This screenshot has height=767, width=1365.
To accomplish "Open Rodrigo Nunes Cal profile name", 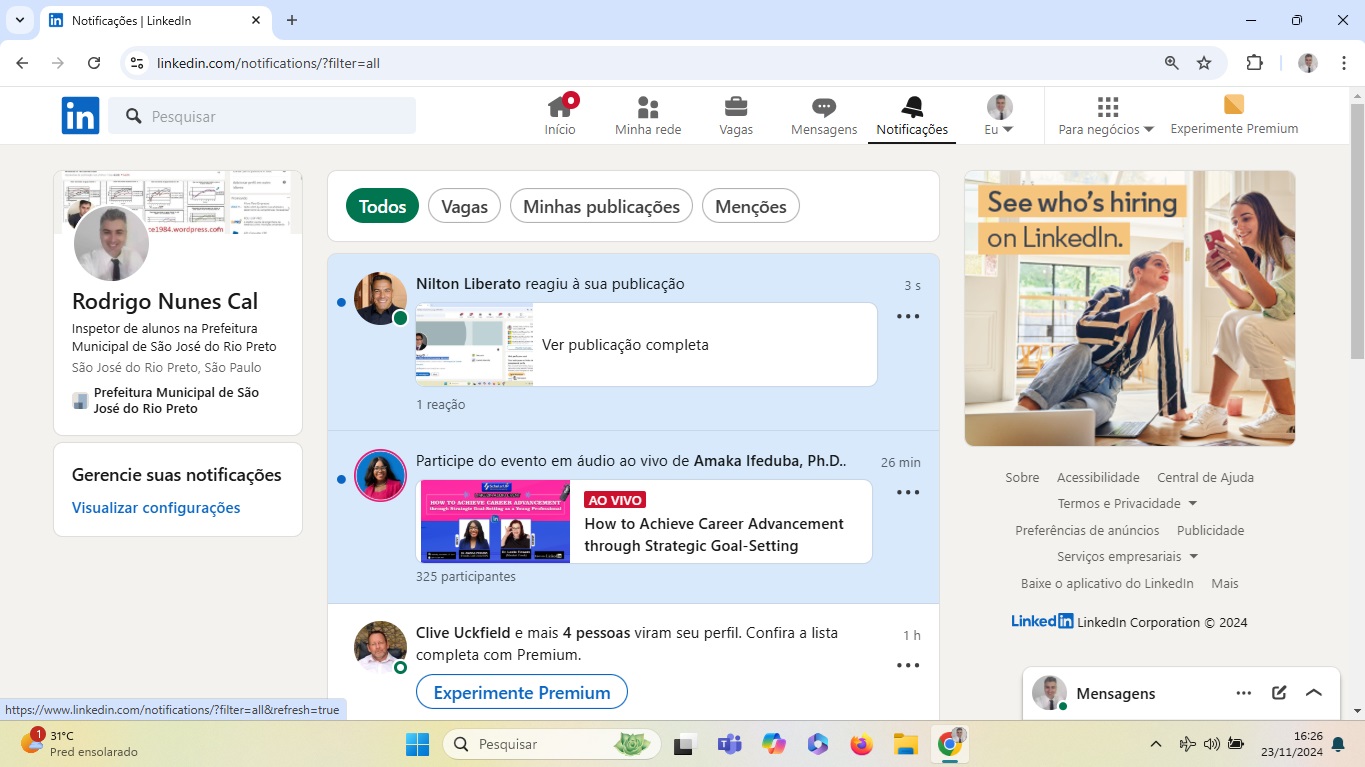I will pyautogui.click(x=165, y=301).
